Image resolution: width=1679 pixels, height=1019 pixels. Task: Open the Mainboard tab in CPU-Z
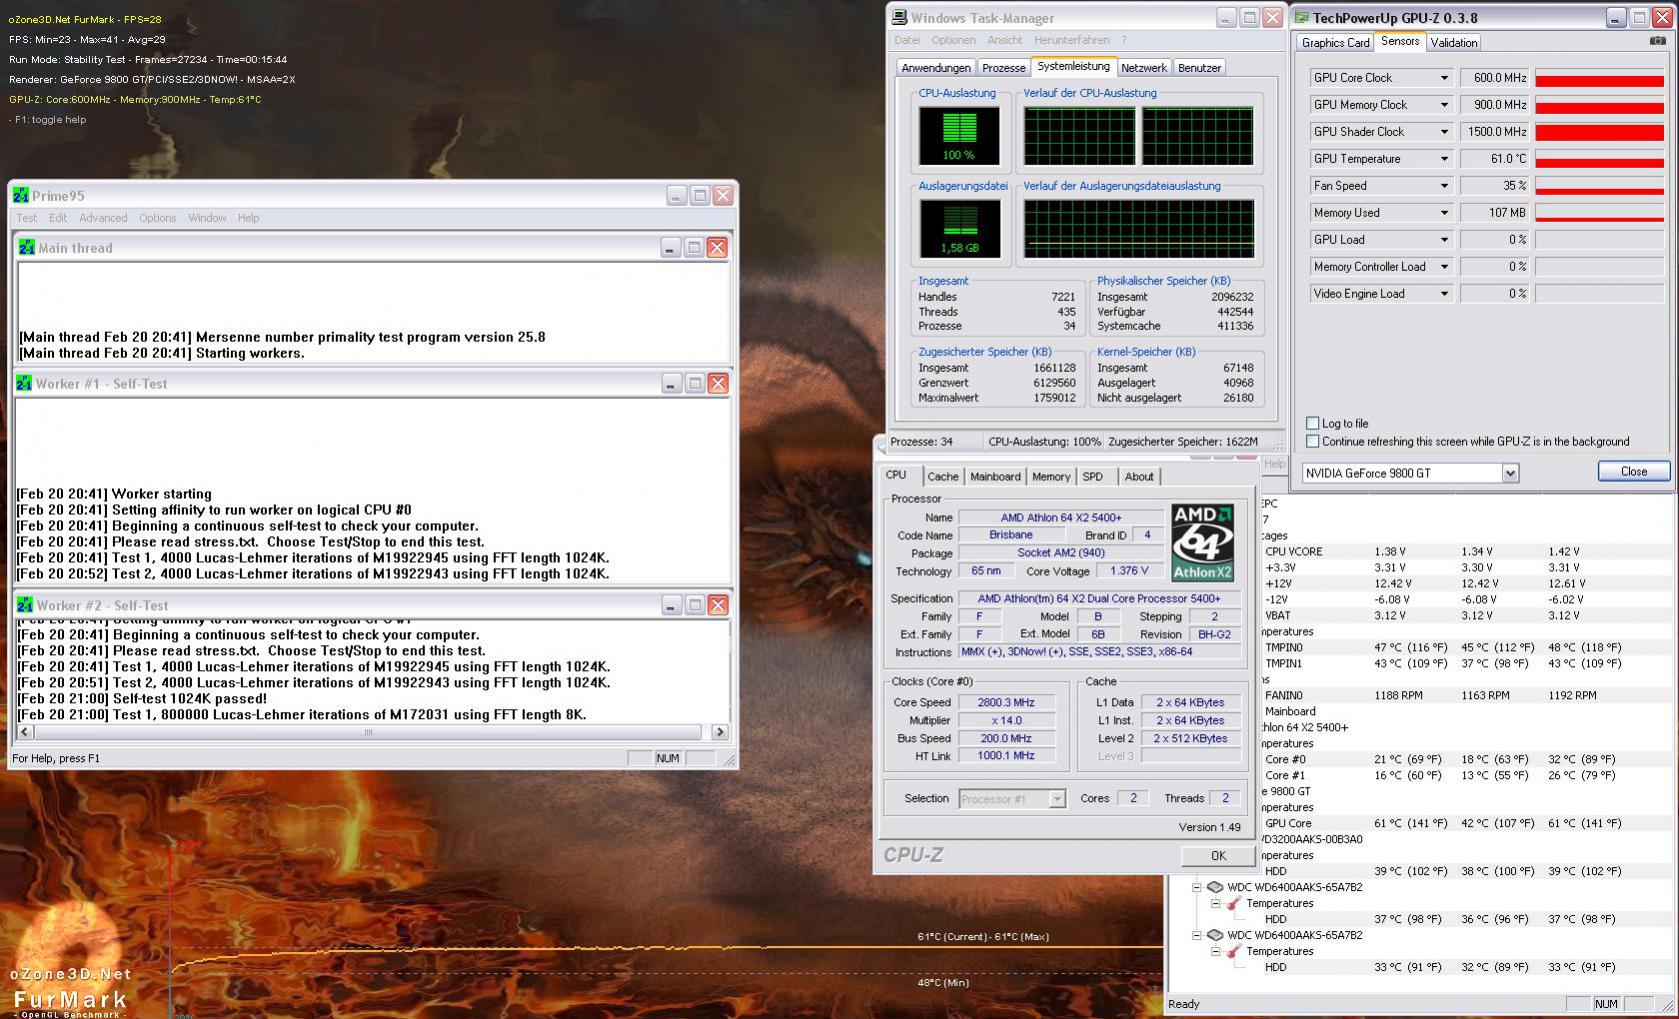(995, 477)
